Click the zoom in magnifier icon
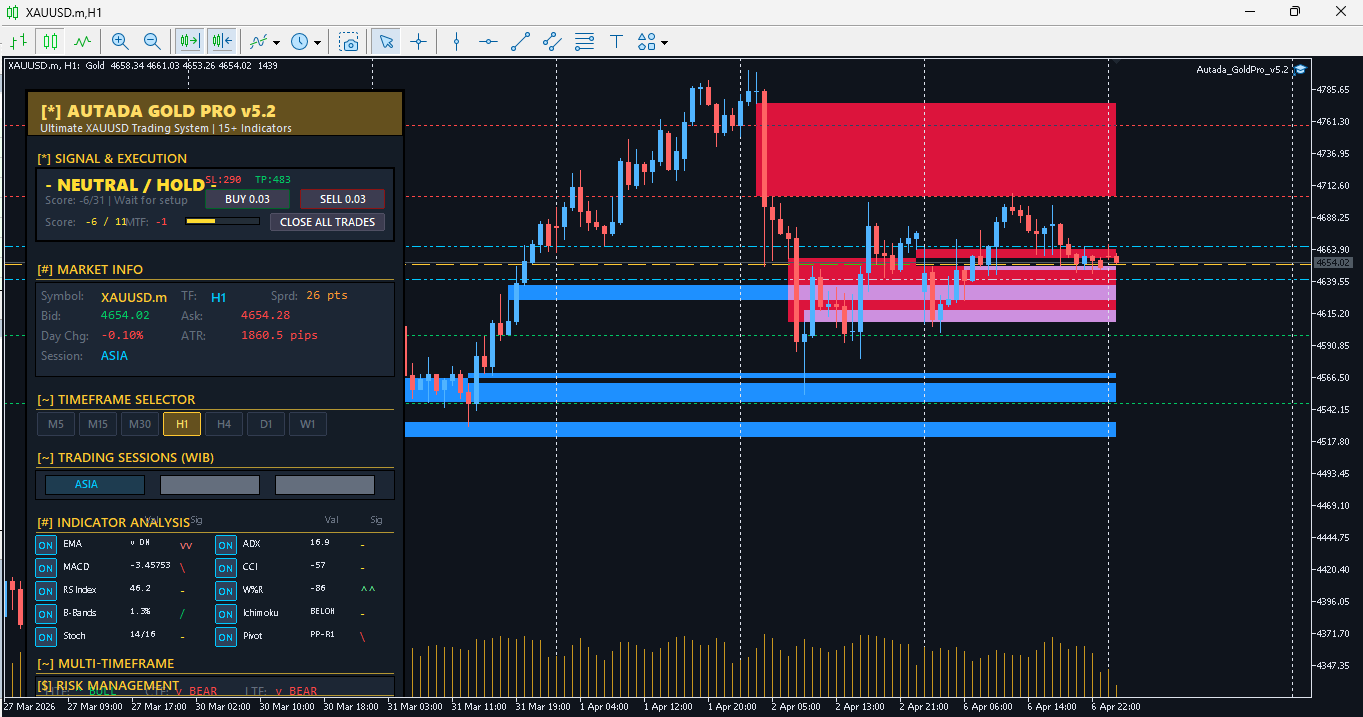The image size is (1363, 717). [120, 41]
